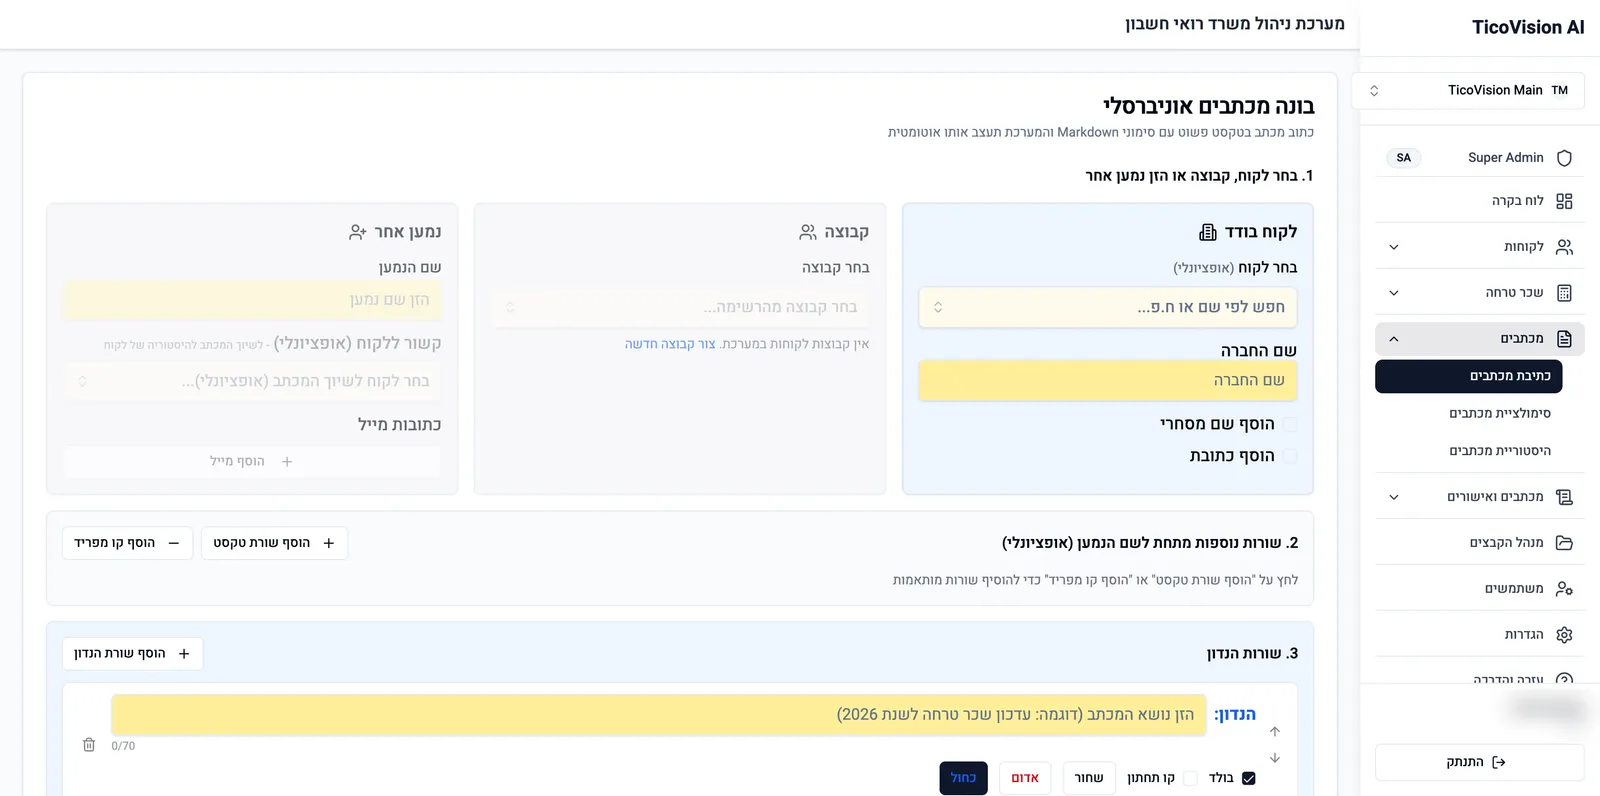The height and width of the screenshot is (796, 1600).
Task: Click the מנהל קבצים folder icon
Action: (1564, 543)
